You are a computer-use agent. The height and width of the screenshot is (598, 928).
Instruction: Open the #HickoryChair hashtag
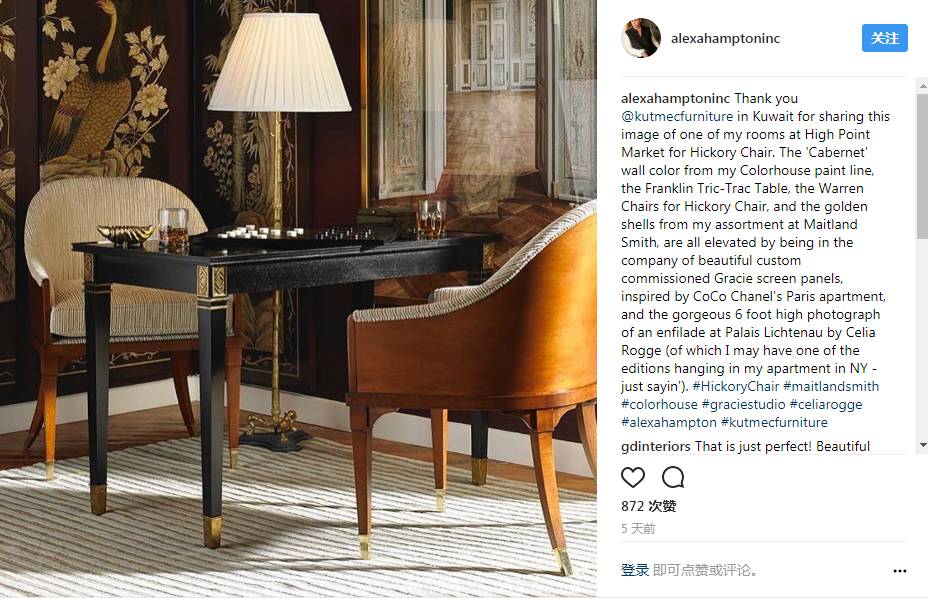pos(736,387)
